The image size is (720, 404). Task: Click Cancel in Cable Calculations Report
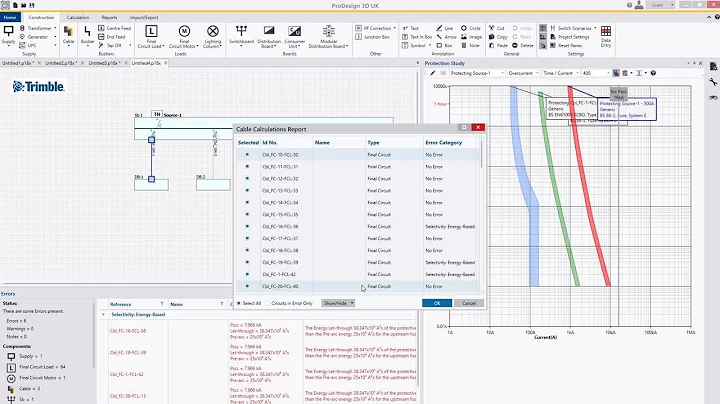(x=469, y=303)
